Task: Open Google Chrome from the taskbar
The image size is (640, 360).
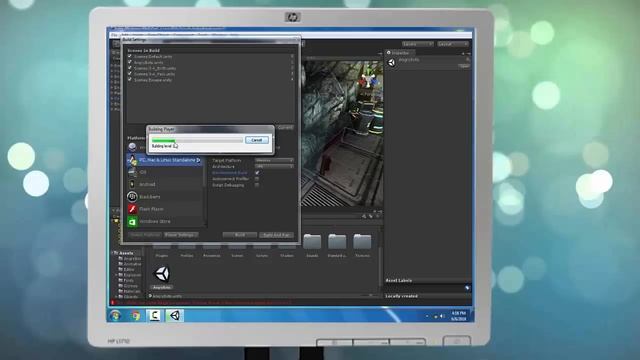Action: click(x=136, y=316)
